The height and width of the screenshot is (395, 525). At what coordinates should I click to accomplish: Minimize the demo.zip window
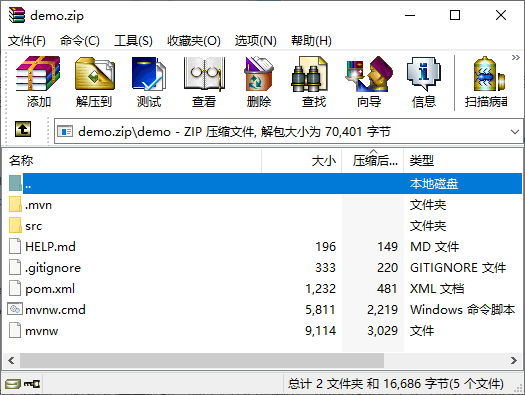pyautogui.click(x=410, y=15)
